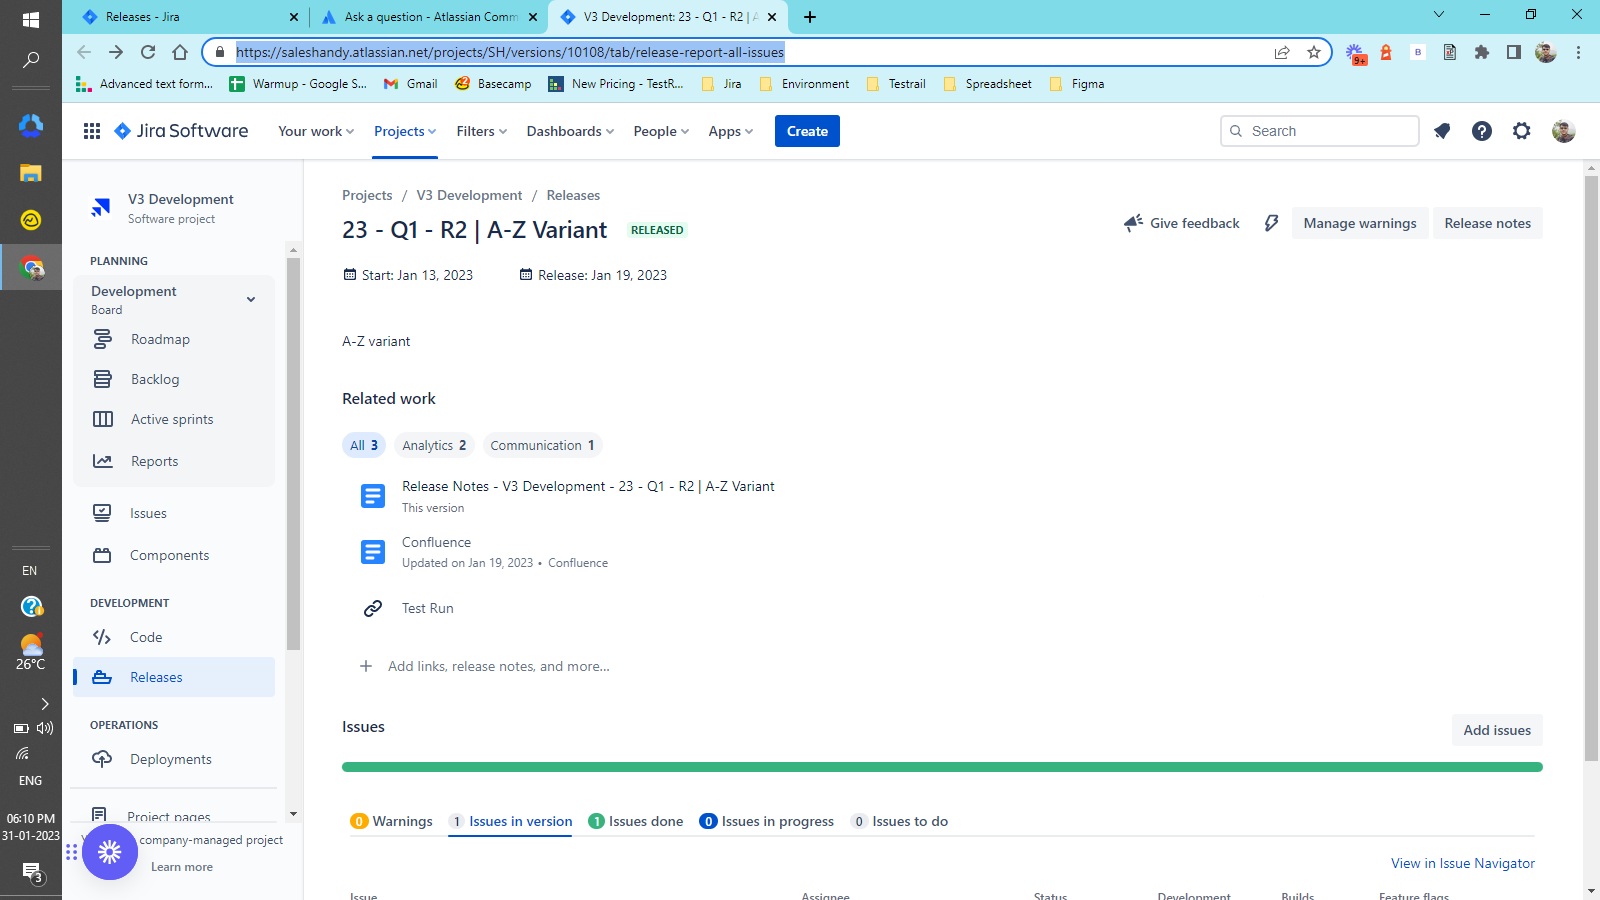The width and height of the screenshot is (1600, 900).
Task: Click the Roadmap sidebar icon
Action: [x=103, y=339]
